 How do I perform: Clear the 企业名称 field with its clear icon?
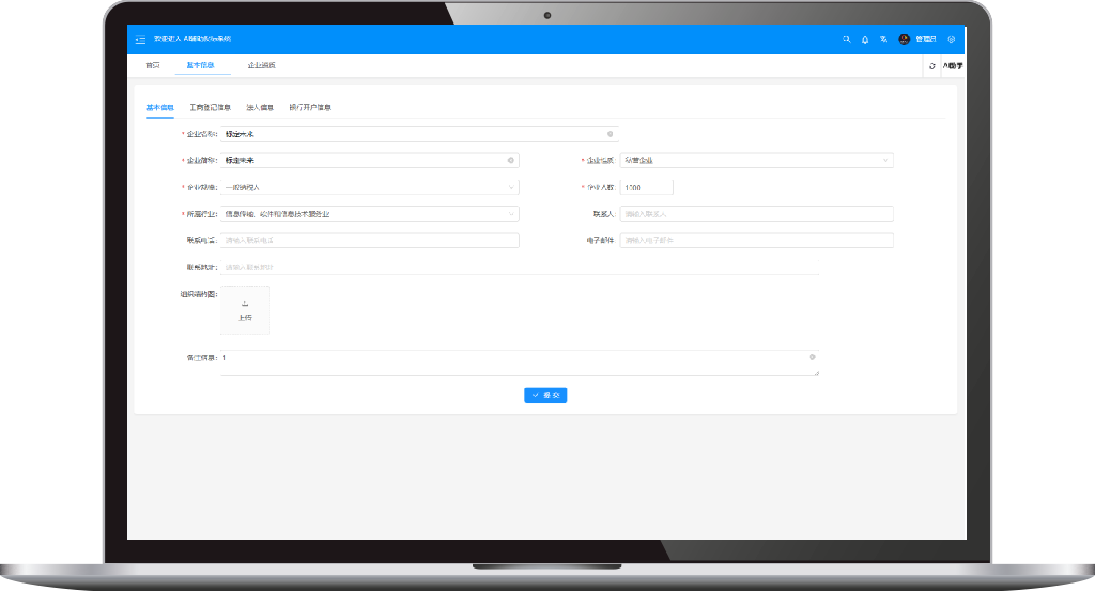coord(610,134)
